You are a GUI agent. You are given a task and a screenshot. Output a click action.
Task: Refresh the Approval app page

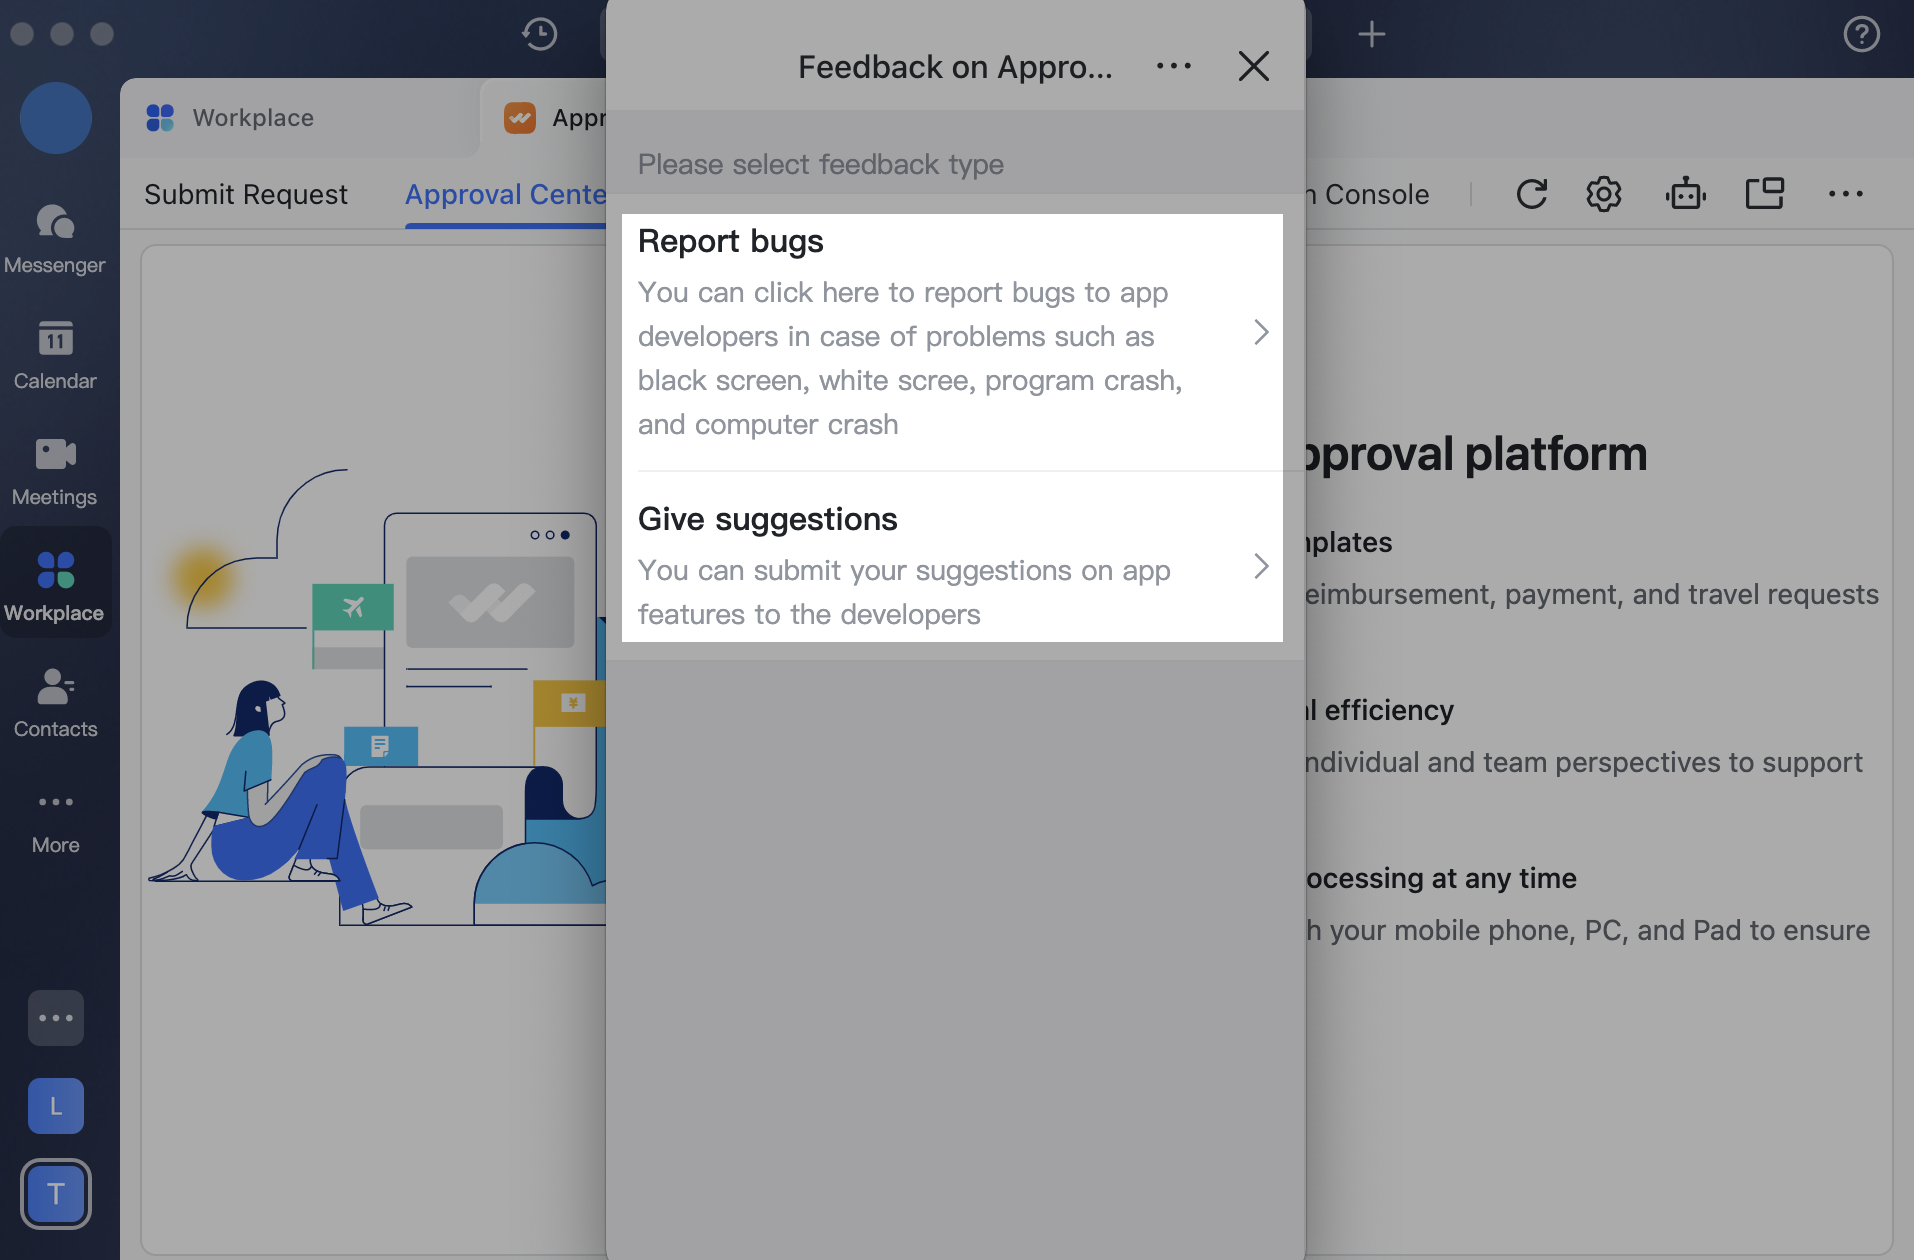coord(1533,194)
